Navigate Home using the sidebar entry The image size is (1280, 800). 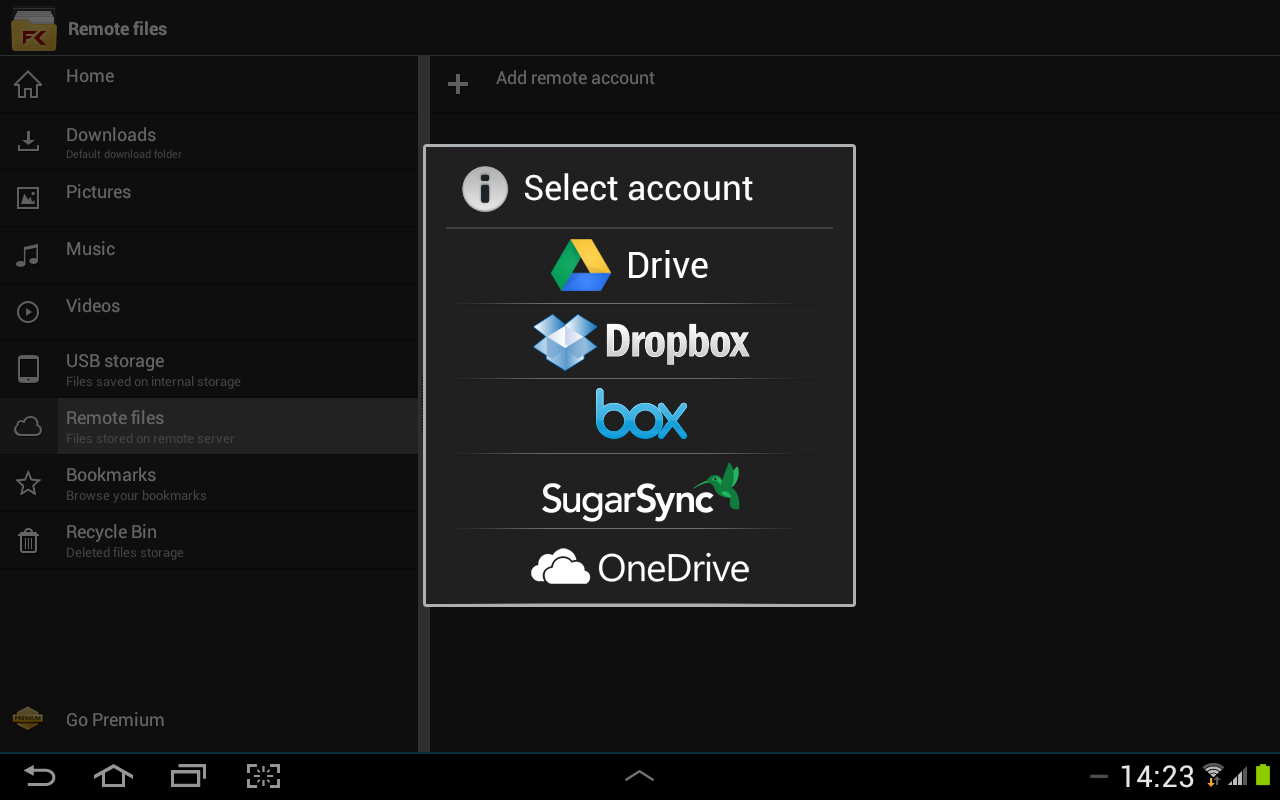tap(89, 75)
